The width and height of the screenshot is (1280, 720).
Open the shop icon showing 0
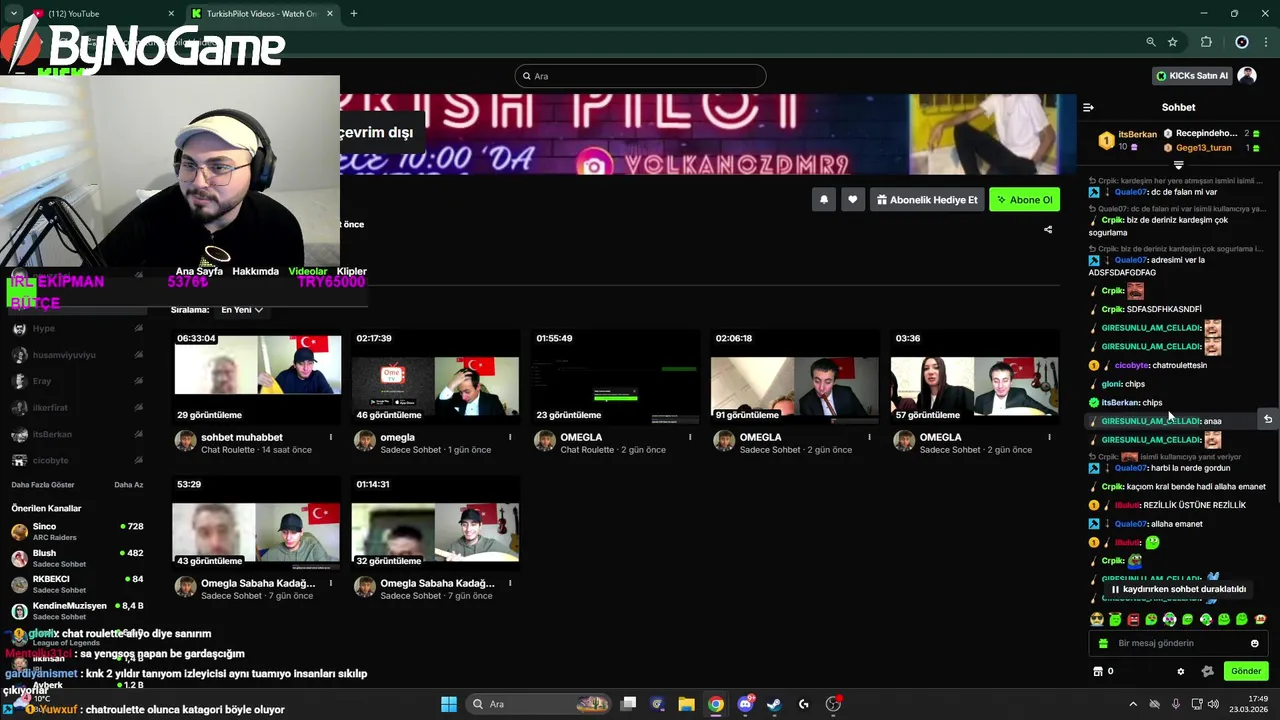1103,671
